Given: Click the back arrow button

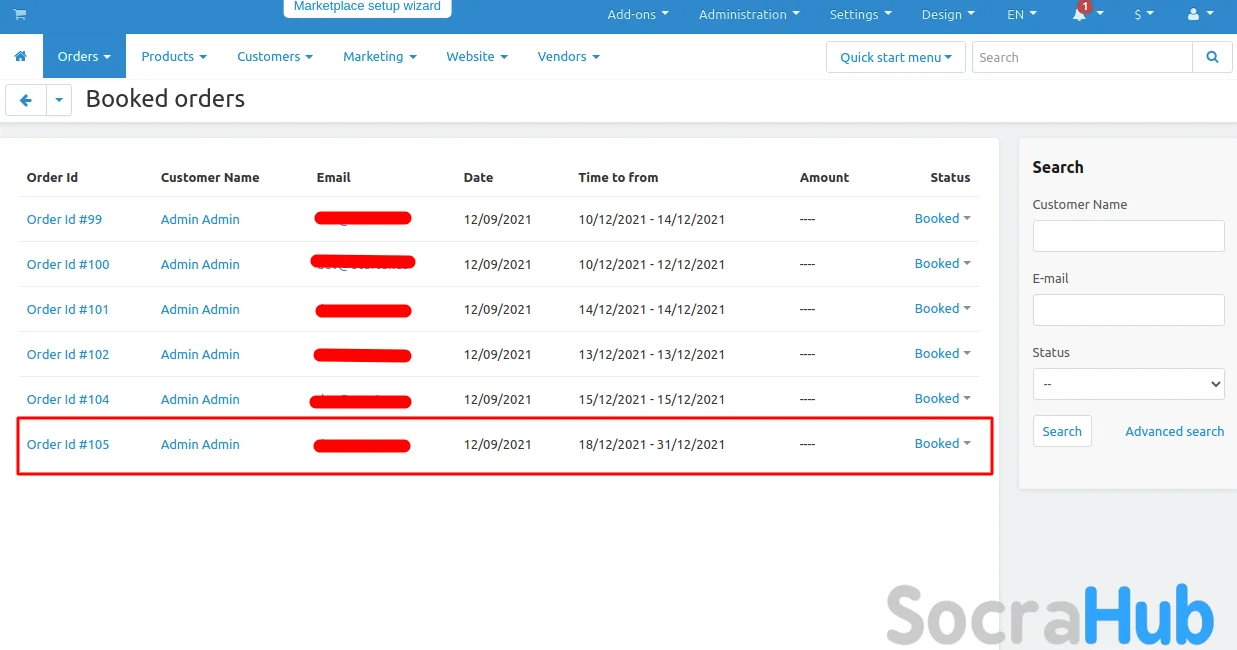Looking at the screenshot, I should (26, 100).
